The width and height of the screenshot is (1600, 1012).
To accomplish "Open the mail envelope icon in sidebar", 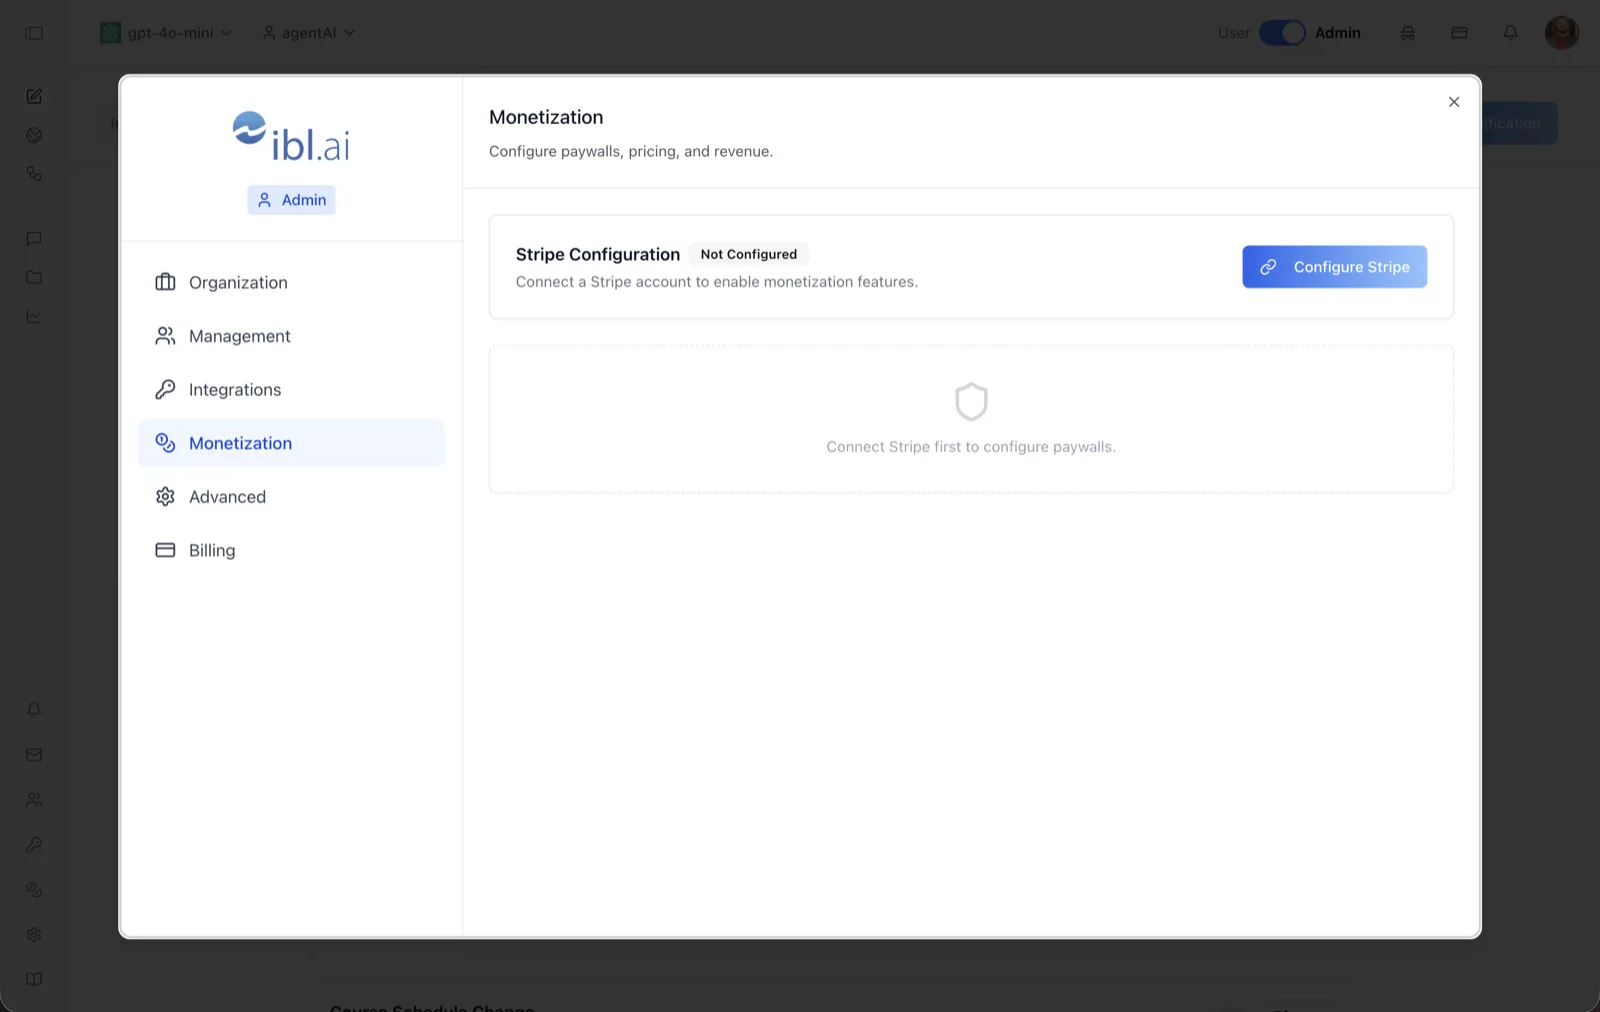I will (34, 755).
